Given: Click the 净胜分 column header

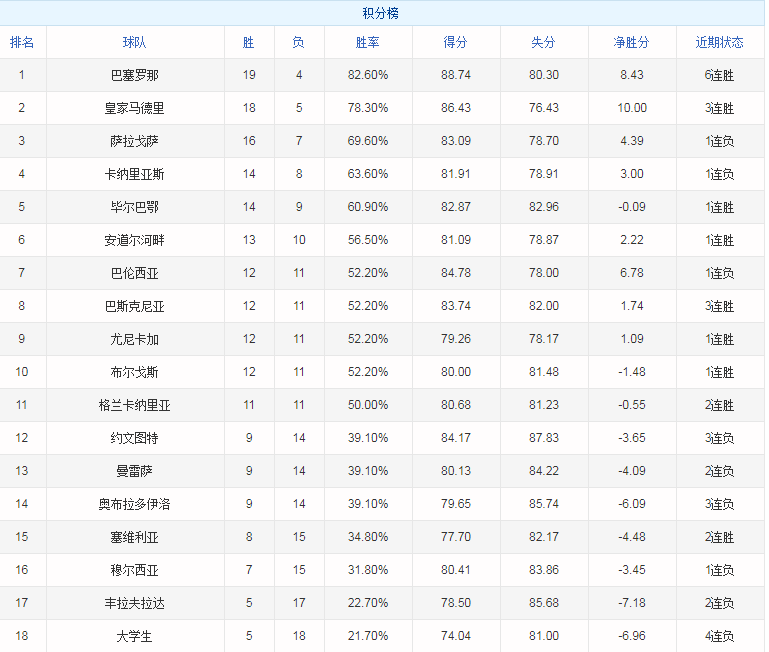Looking at the screenshot, I should (631, 42).
